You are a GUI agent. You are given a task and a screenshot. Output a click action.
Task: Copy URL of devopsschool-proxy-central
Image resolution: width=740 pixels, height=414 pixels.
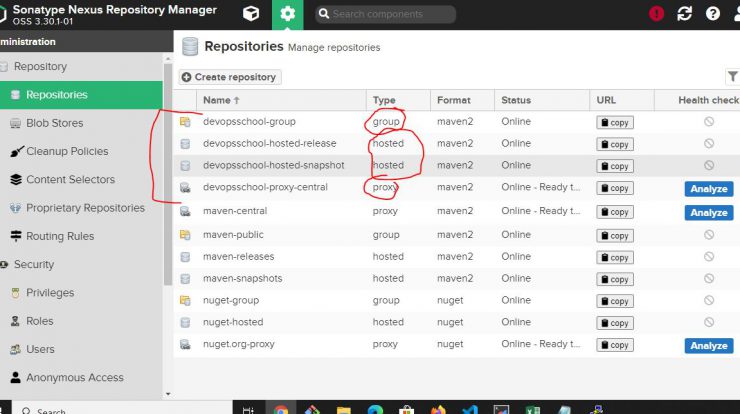click(614, 188)
